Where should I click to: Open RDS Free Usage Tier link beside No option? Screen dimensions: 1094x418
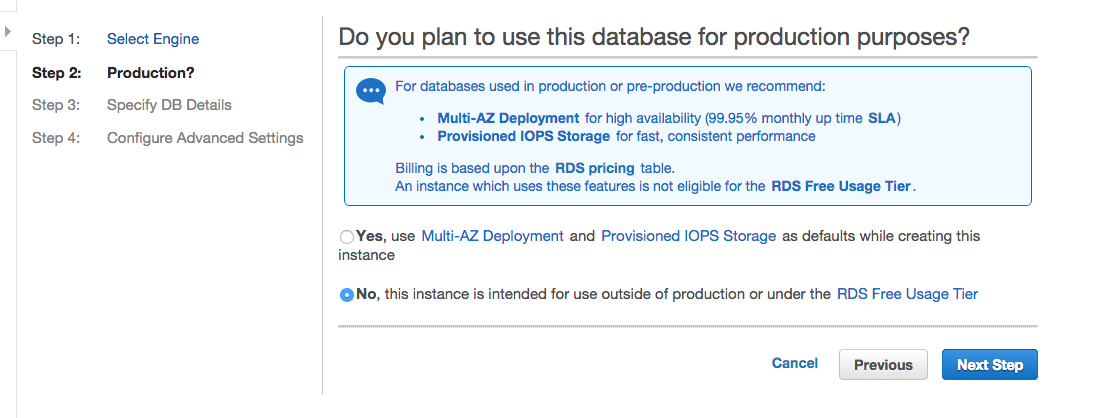[x=908, y=294]
